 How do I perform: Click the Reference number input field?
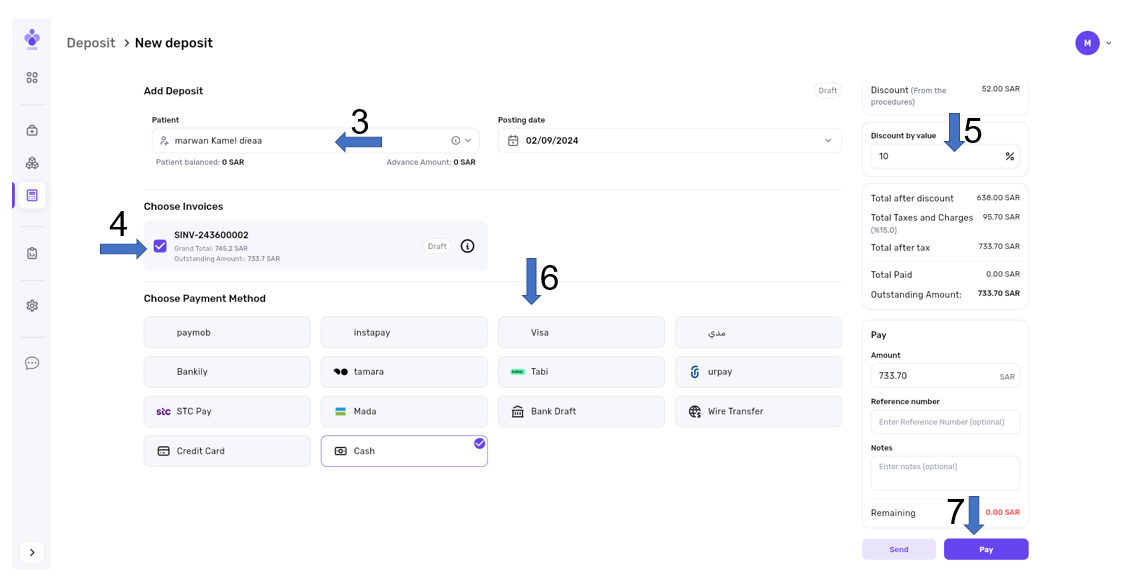(944, 422)
